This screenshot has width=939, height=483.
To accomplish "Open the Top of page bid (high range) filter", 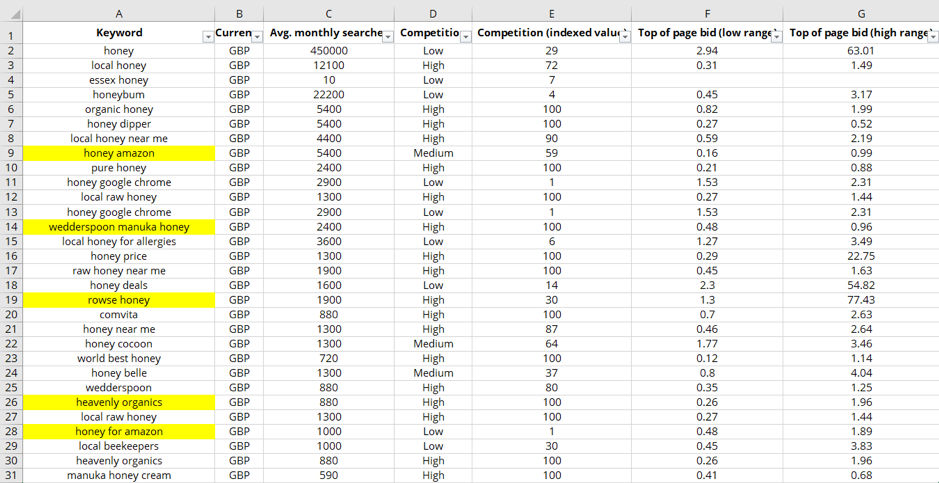I will pos(933,37).
